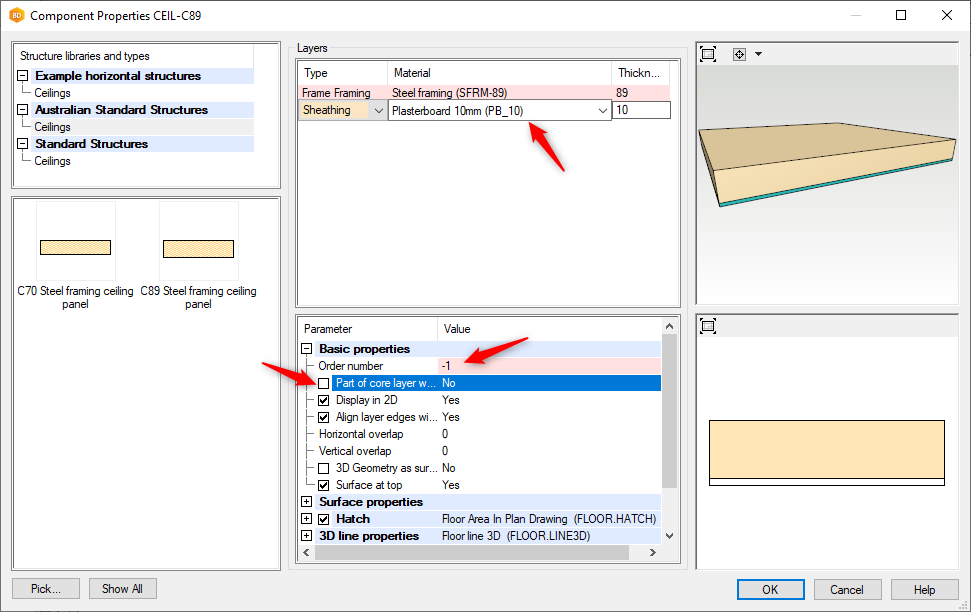Collapse Australian Standard Structures node

pyautogui.click(x=23, y=110)
